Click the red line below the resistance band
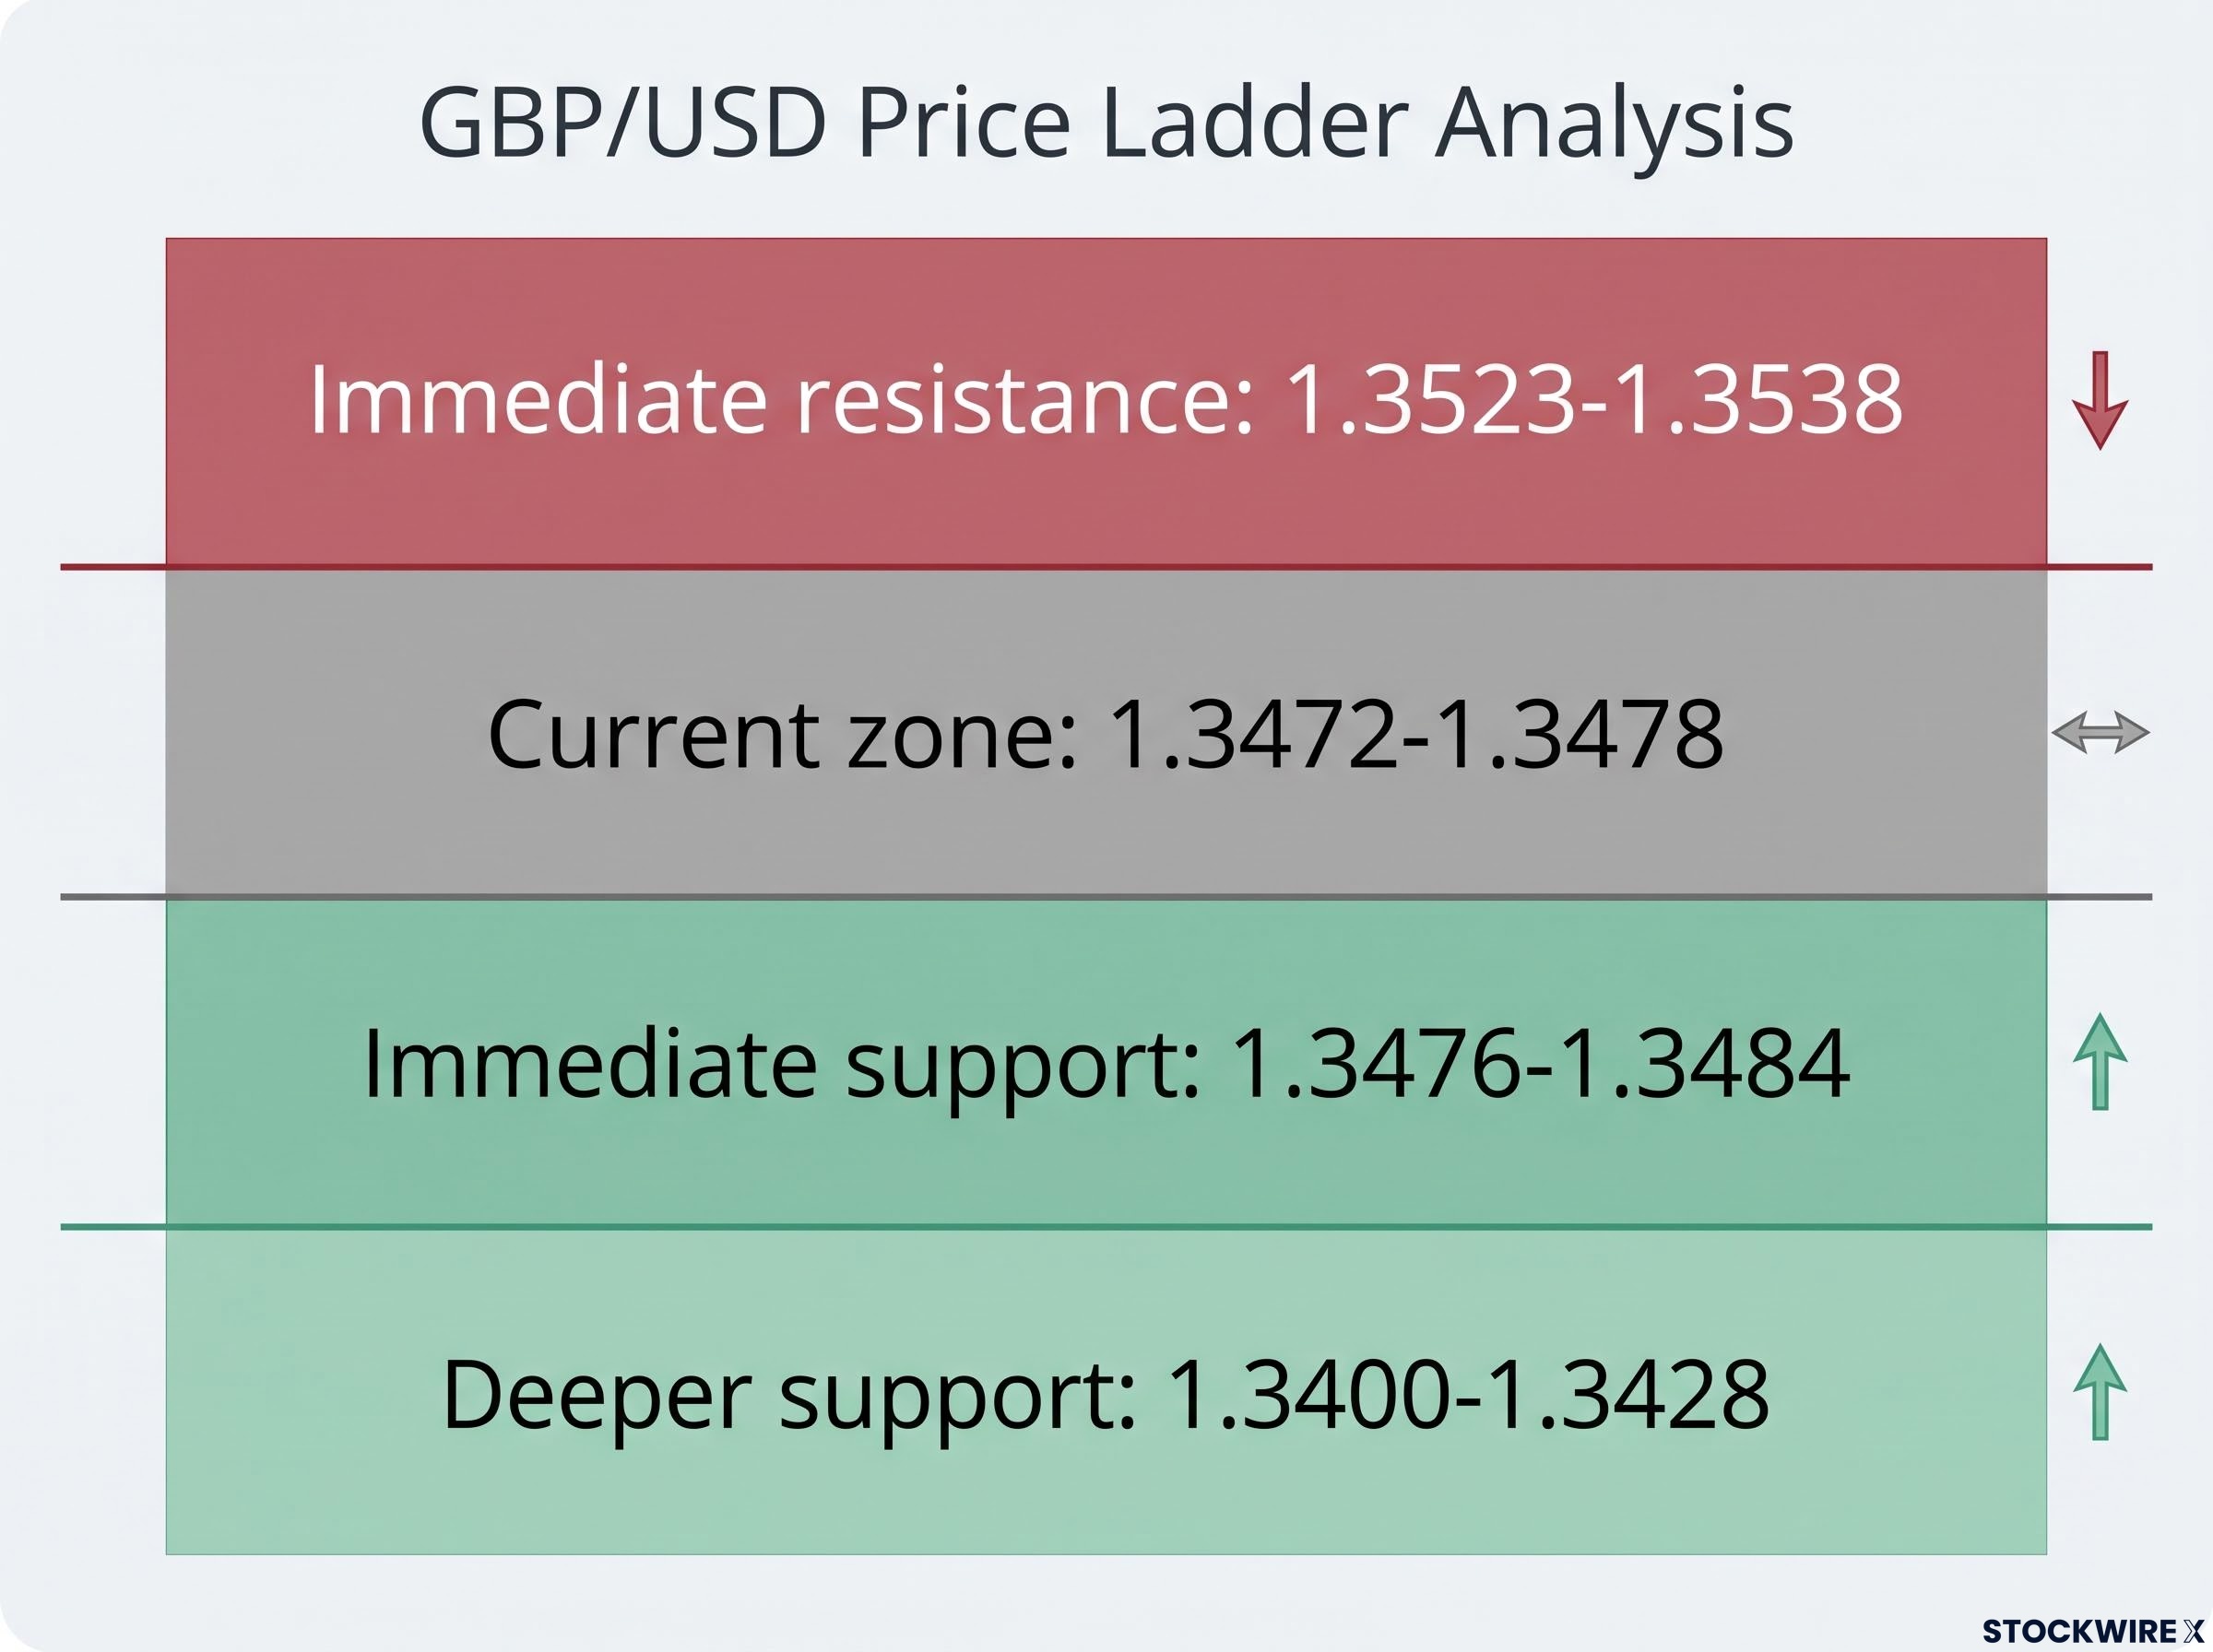Viewport: 2213px width, 1652px height. point(1106,567)
